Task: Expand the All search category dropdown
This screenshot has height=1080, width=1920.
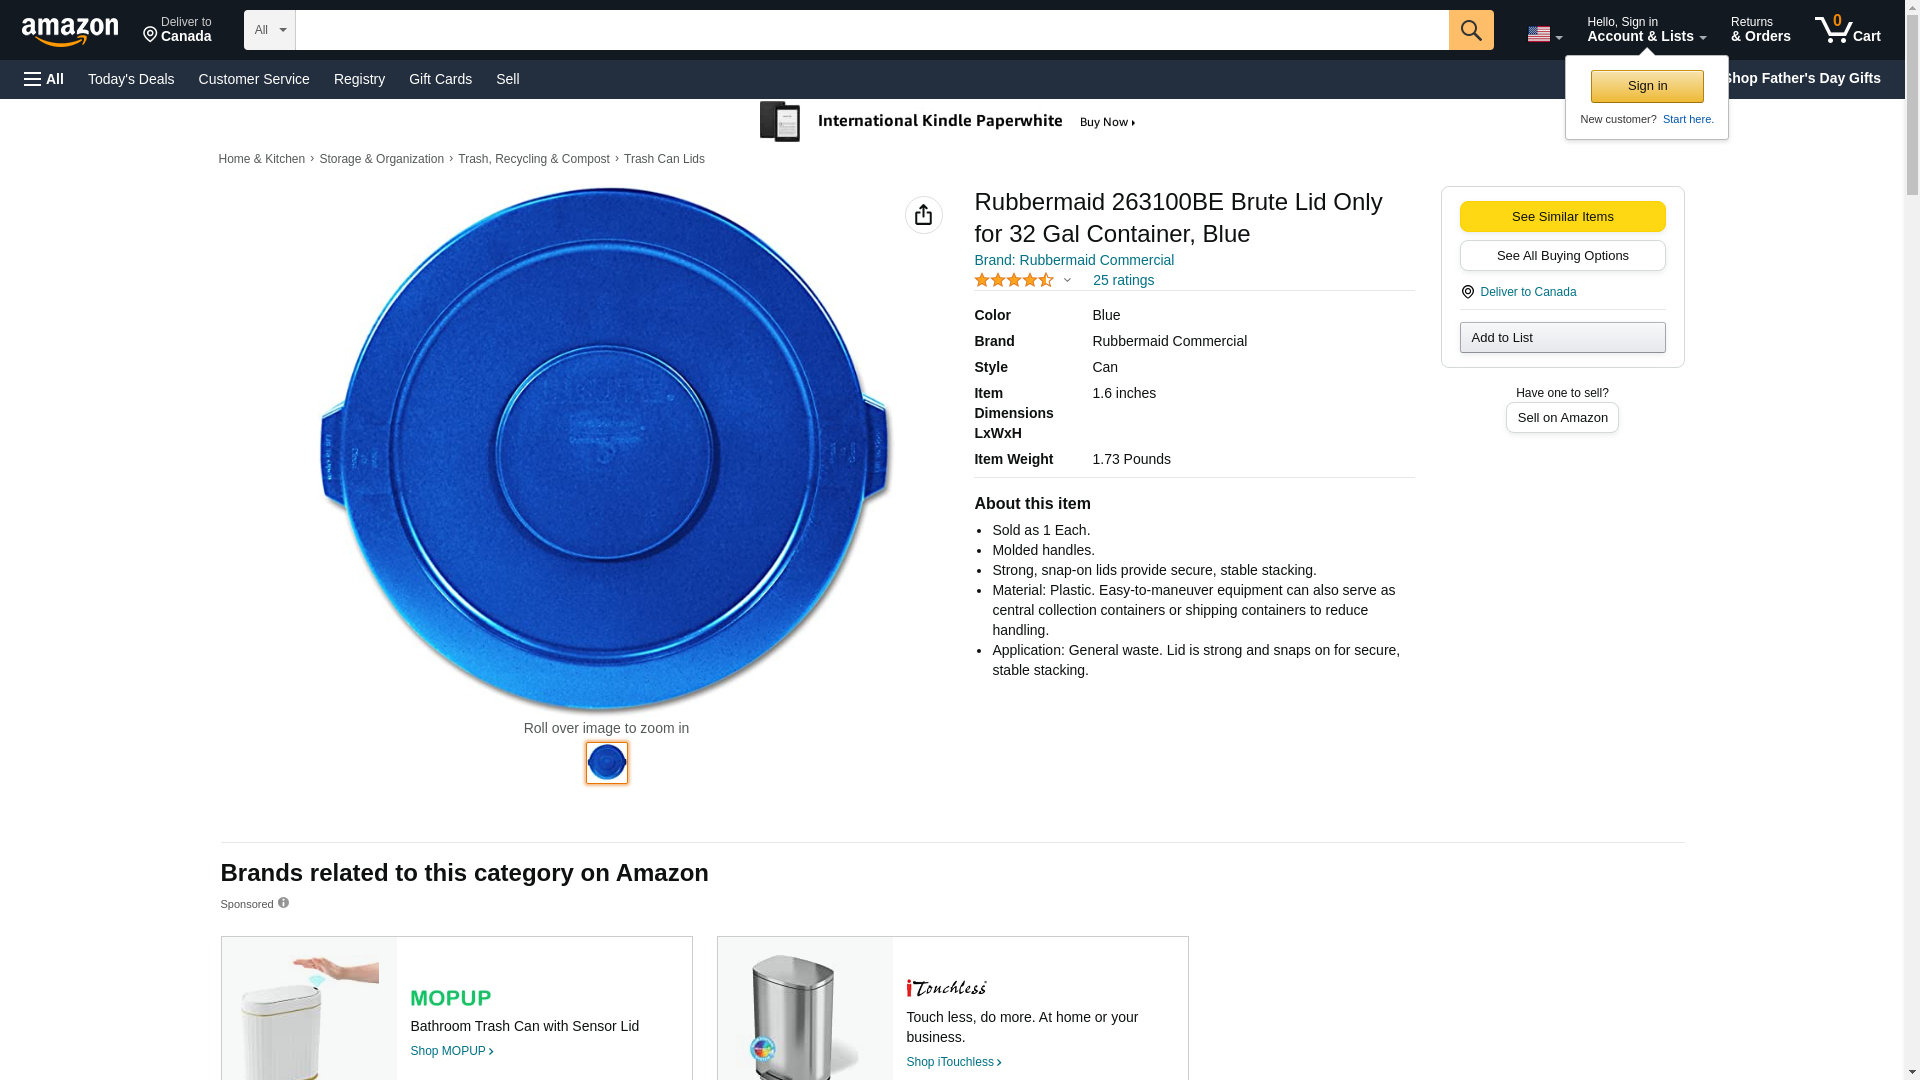Action: 269,30
